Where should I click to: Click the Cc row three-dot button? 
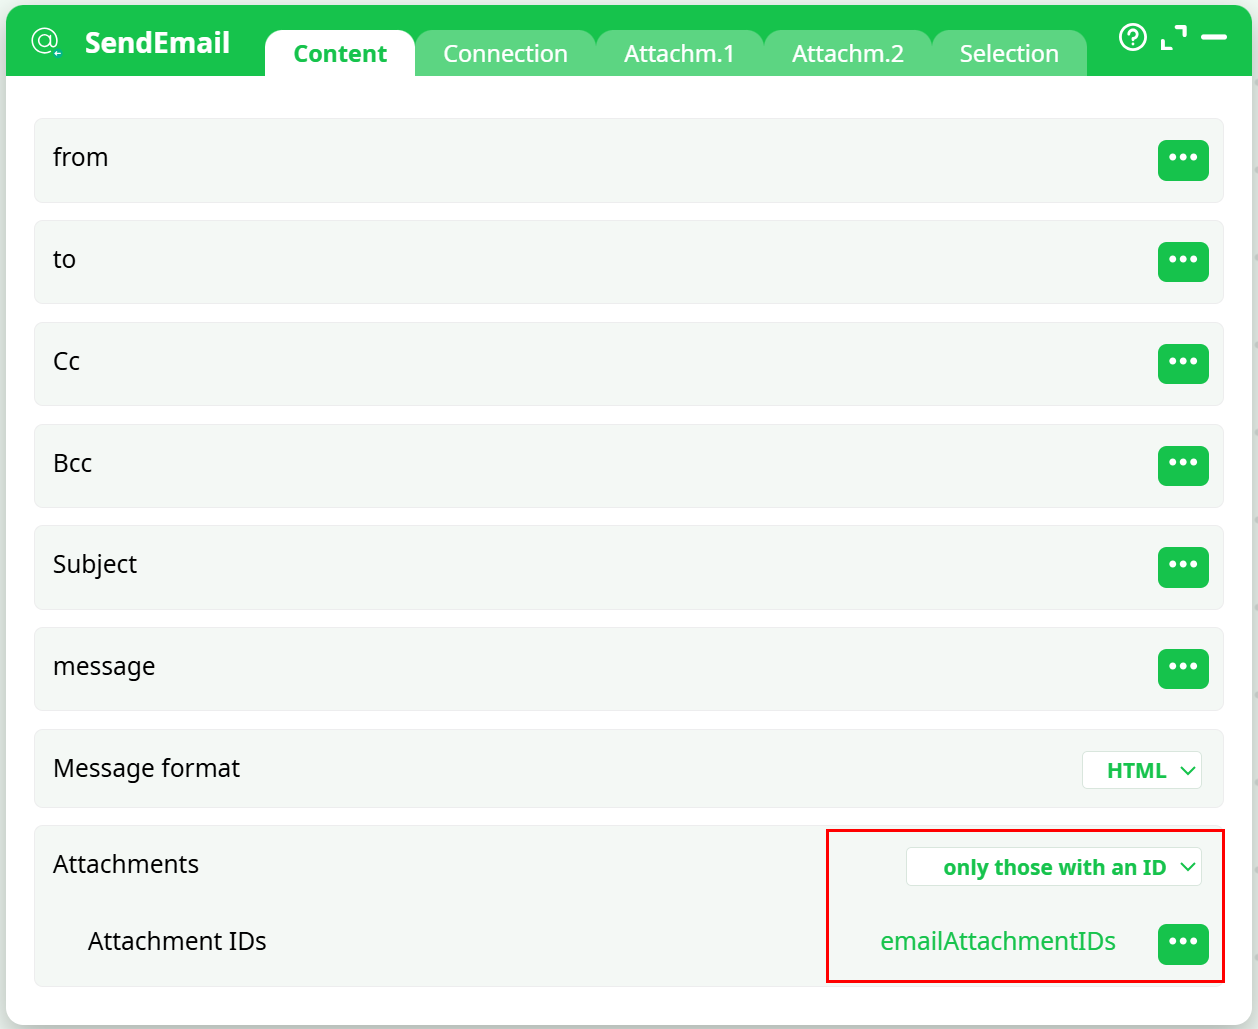[1183, 363]
